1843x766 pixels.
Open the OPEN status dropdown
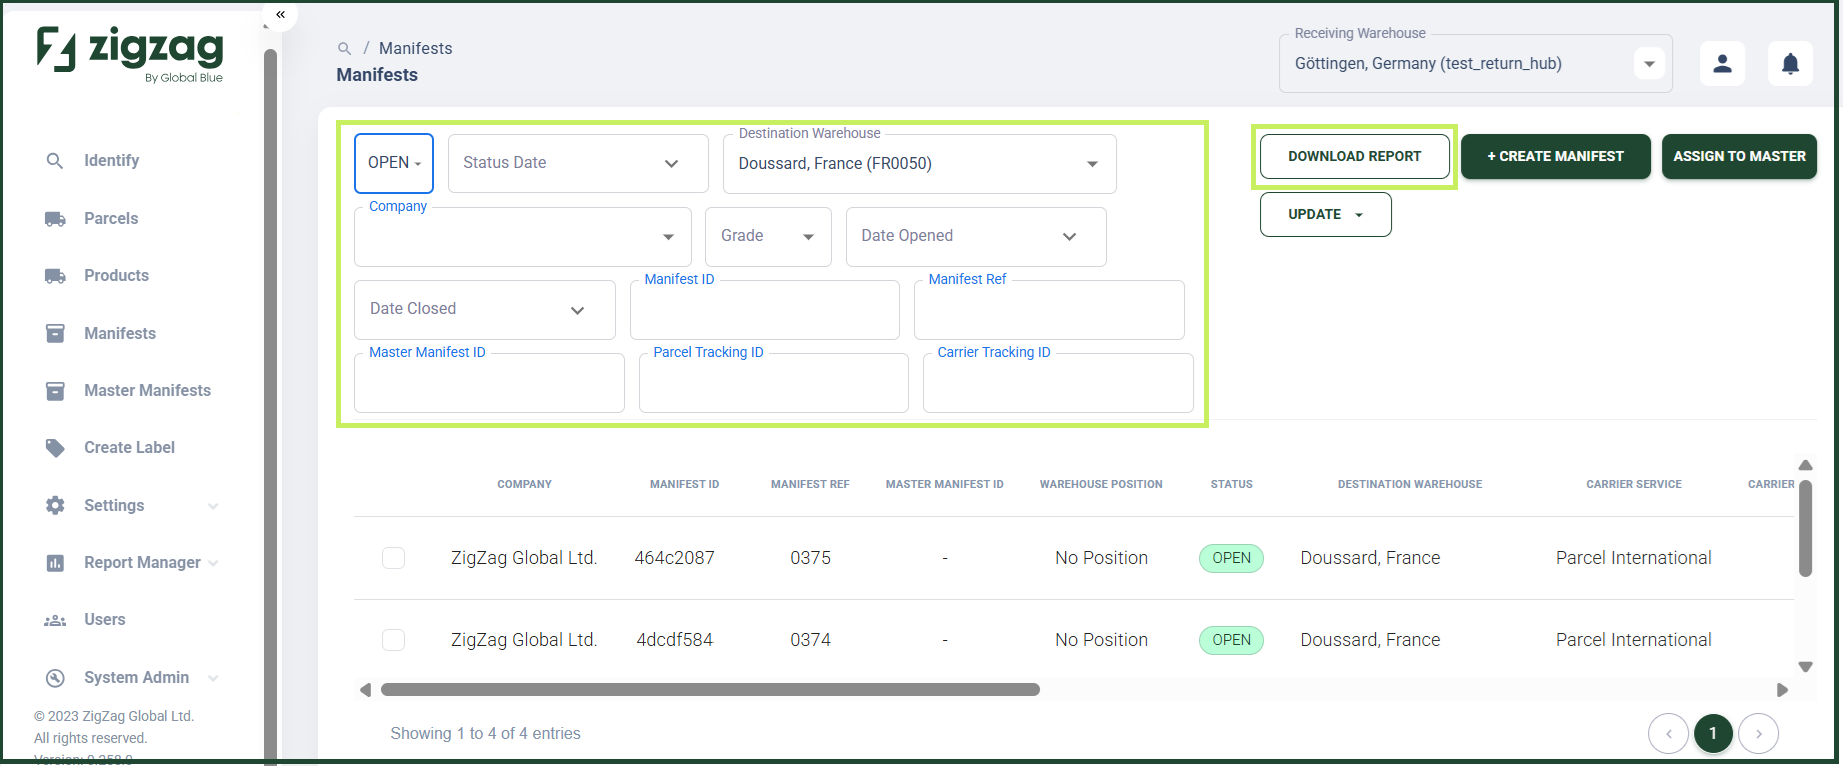click(x=394, y=163)
